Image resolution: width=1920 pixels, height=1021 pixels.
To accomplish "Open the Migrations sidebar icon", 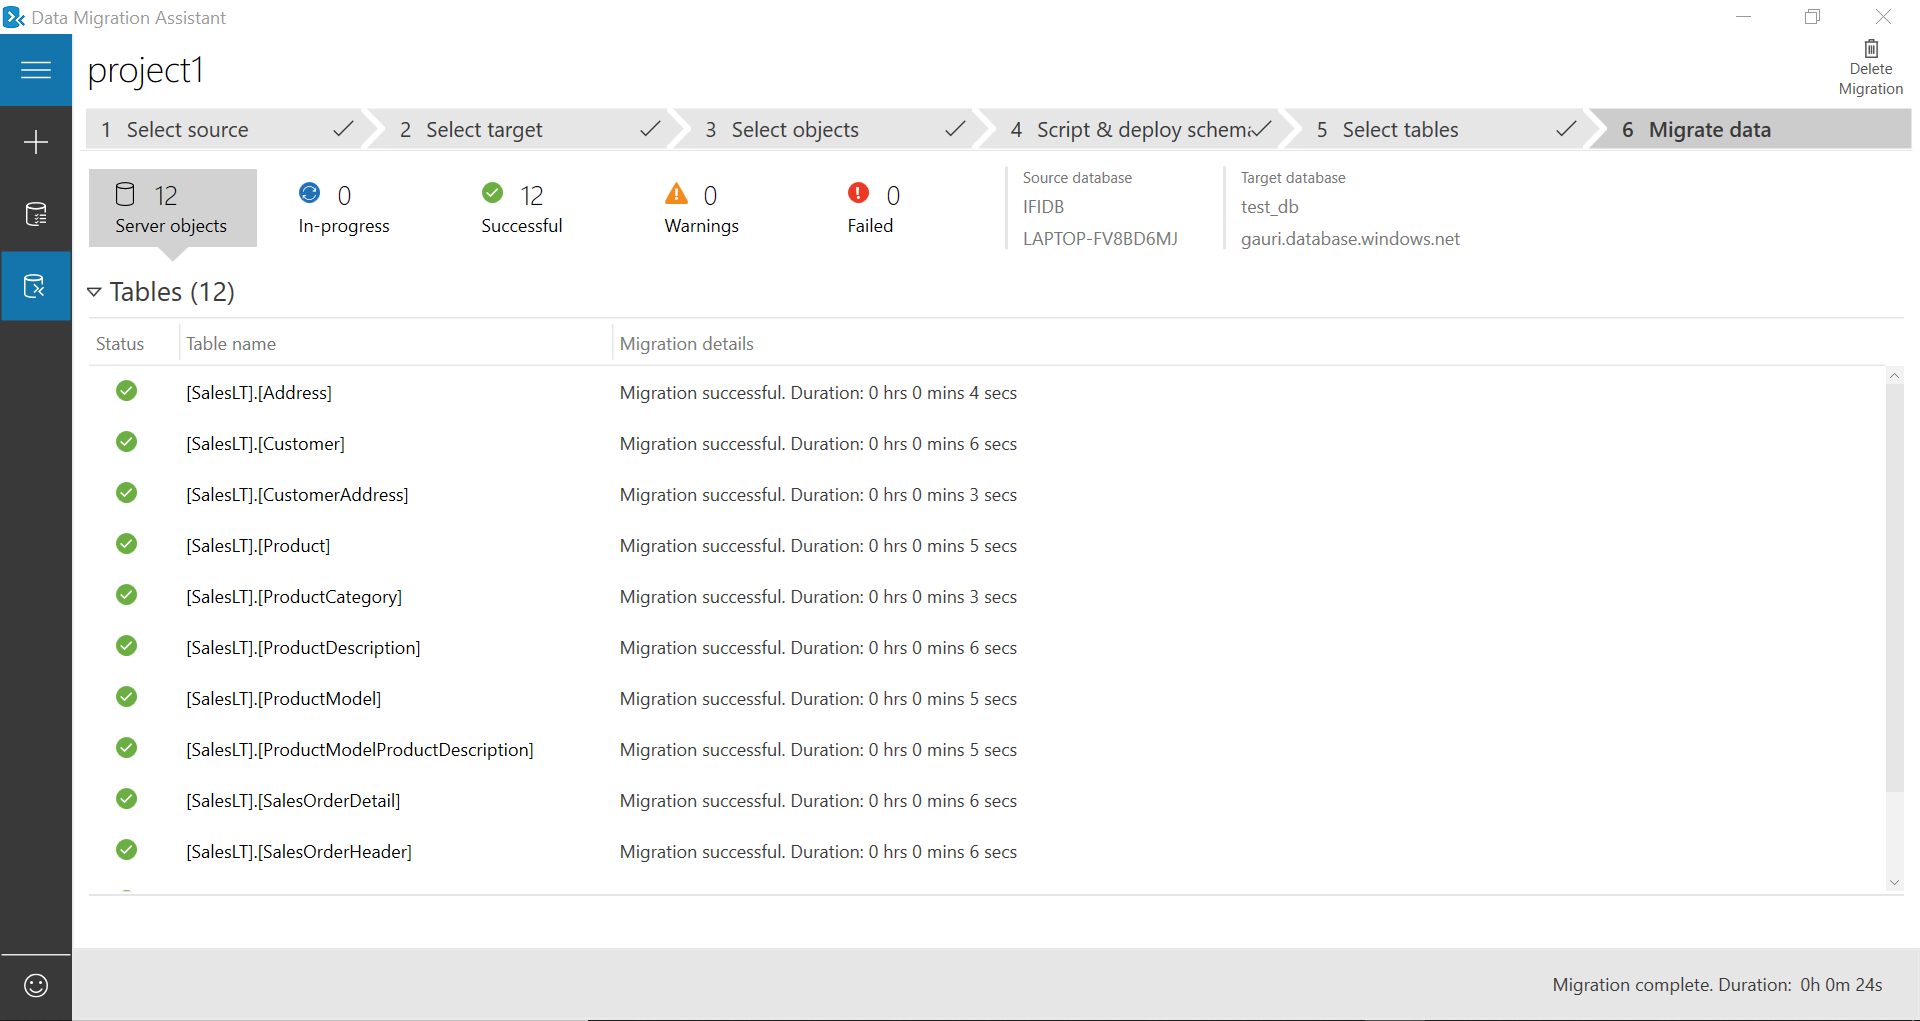I will pos(36,286).
